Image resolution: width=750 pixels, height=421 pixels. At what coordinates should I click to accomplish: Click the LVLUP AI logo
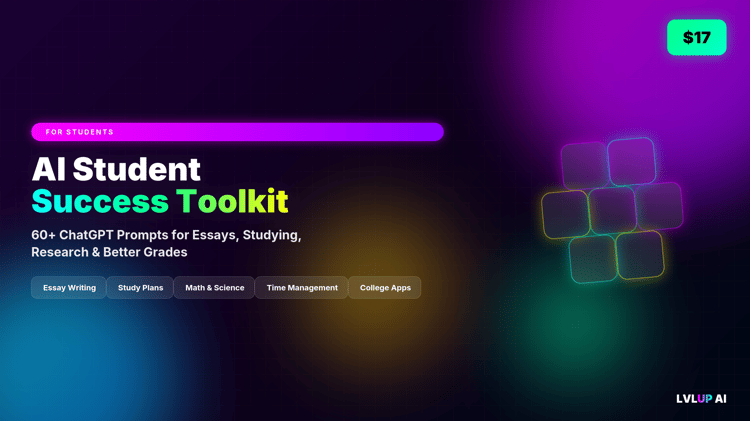pyautogui.click(x=701, y=399)
